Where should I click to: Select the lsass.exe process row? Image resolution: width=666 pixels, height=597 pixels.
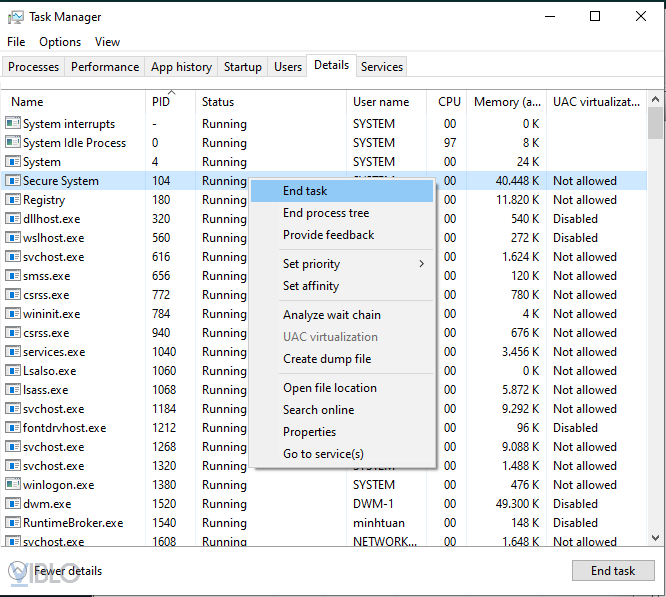click(45, 390)
